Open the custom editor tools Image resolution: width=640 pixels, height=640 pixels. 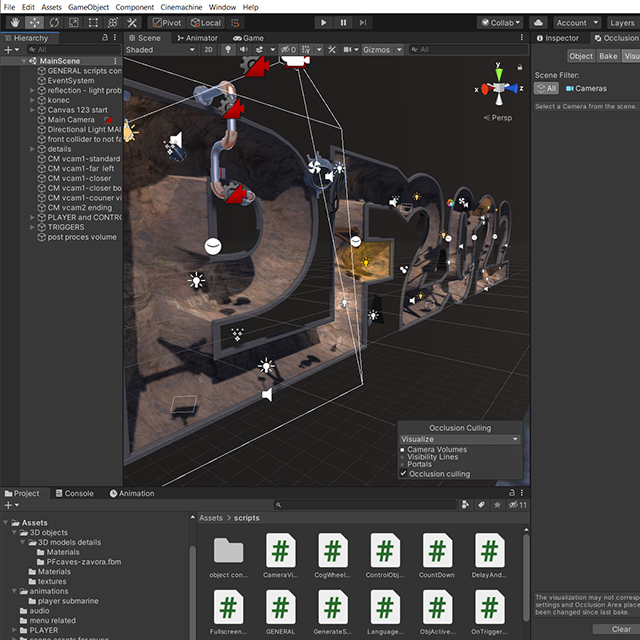pyautogui.click(x=132, y=23)
